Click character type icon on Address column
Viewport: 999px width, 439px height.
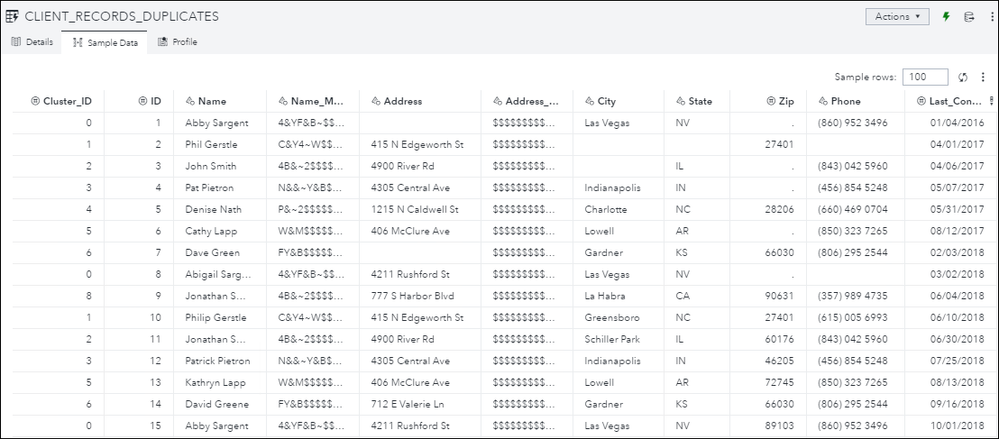pyautogui.click(x=376, y=101)
